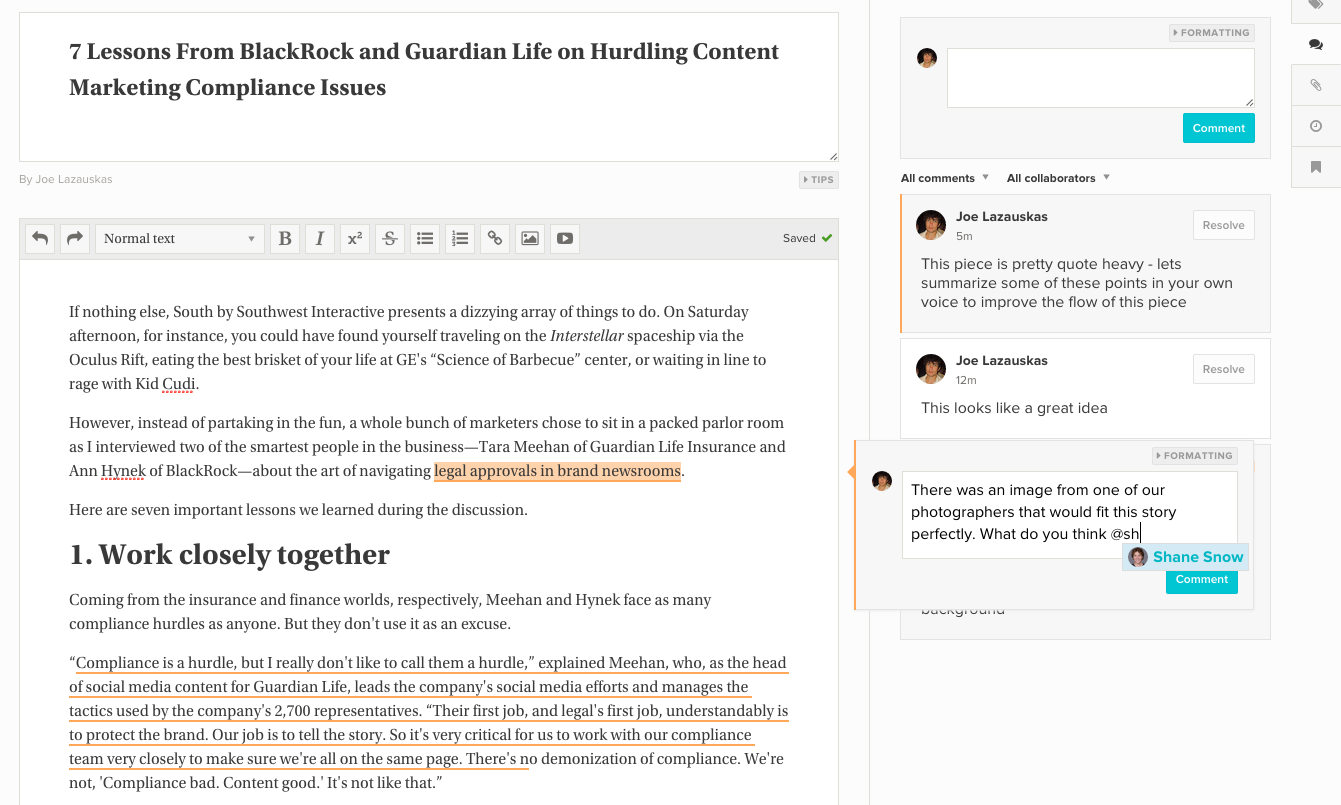Viewport: 1341px width, 805px height.
Task: Expand the All collaborators filter
Action: pos(1058,178)
